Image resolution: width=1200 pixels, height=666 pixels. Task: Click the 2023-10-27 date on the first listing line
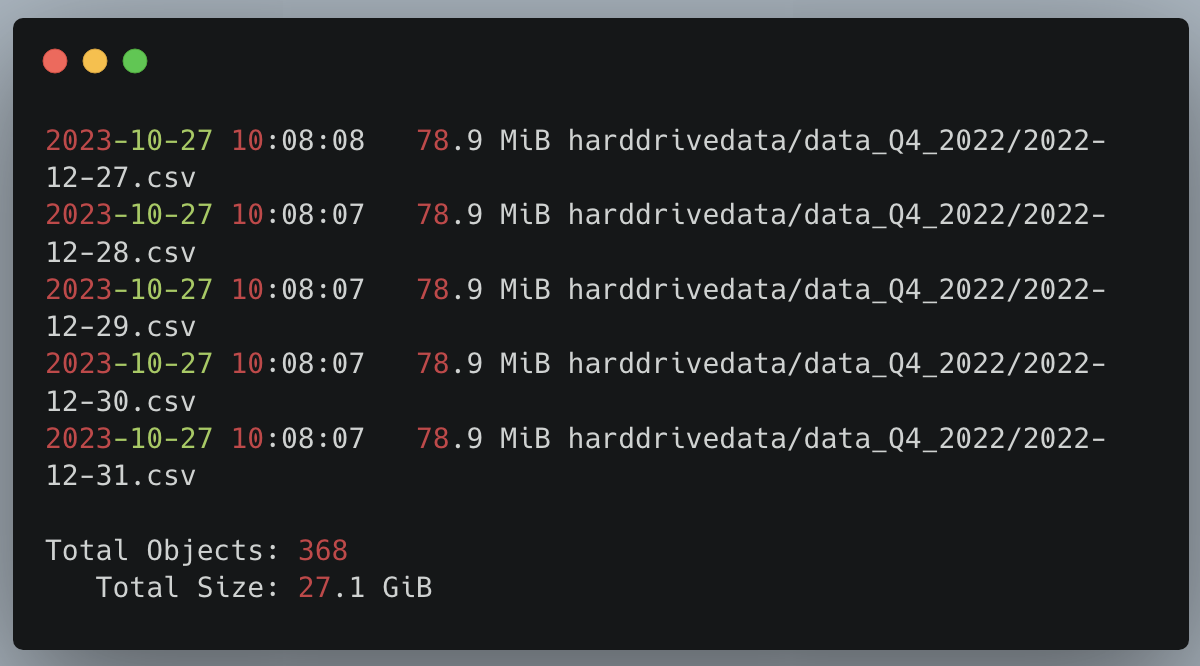click(x=129, y=141)
